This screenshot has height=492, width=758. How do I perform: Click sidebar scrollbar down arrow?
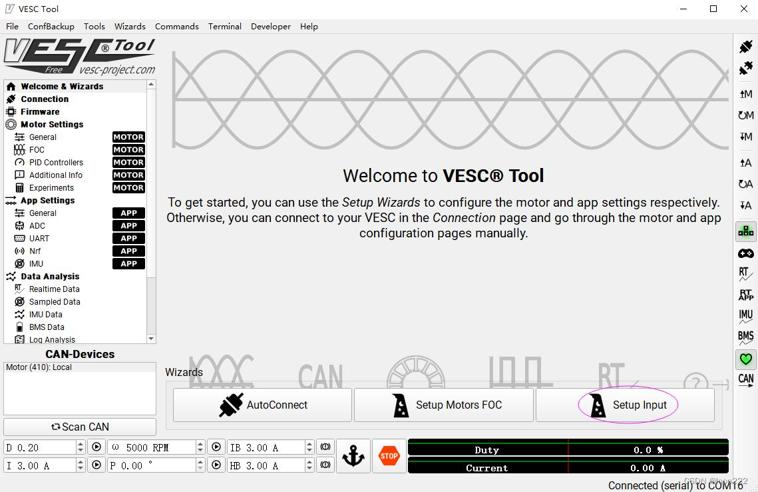point(151,339)
